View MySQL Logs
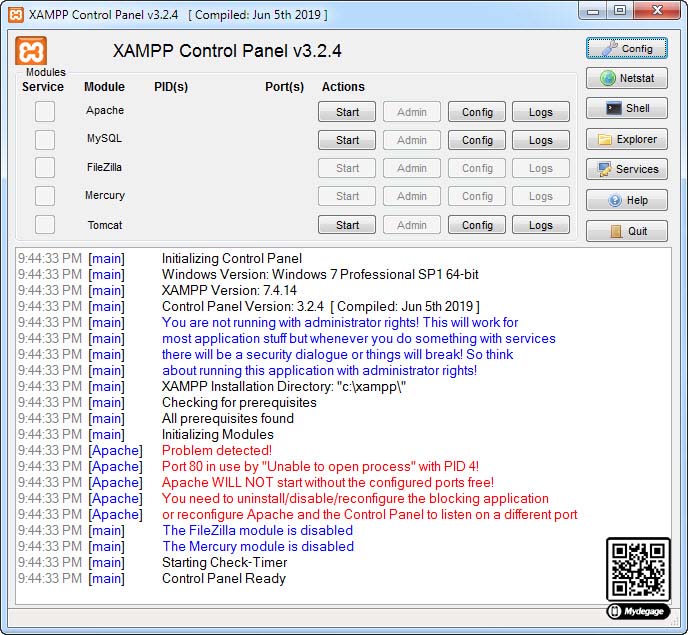 pyautogui.click(x=541, y=140)
